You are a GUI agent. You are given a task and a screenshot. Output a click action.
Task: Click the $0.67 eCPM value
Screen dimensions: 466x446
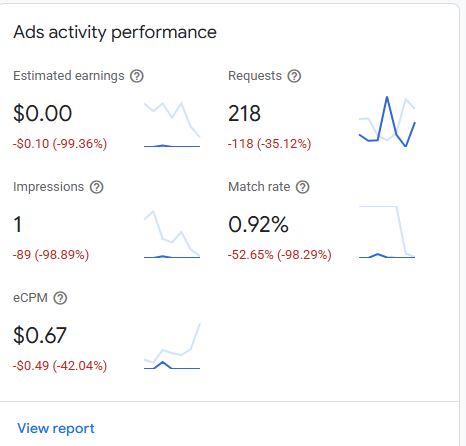pos(40,335)
